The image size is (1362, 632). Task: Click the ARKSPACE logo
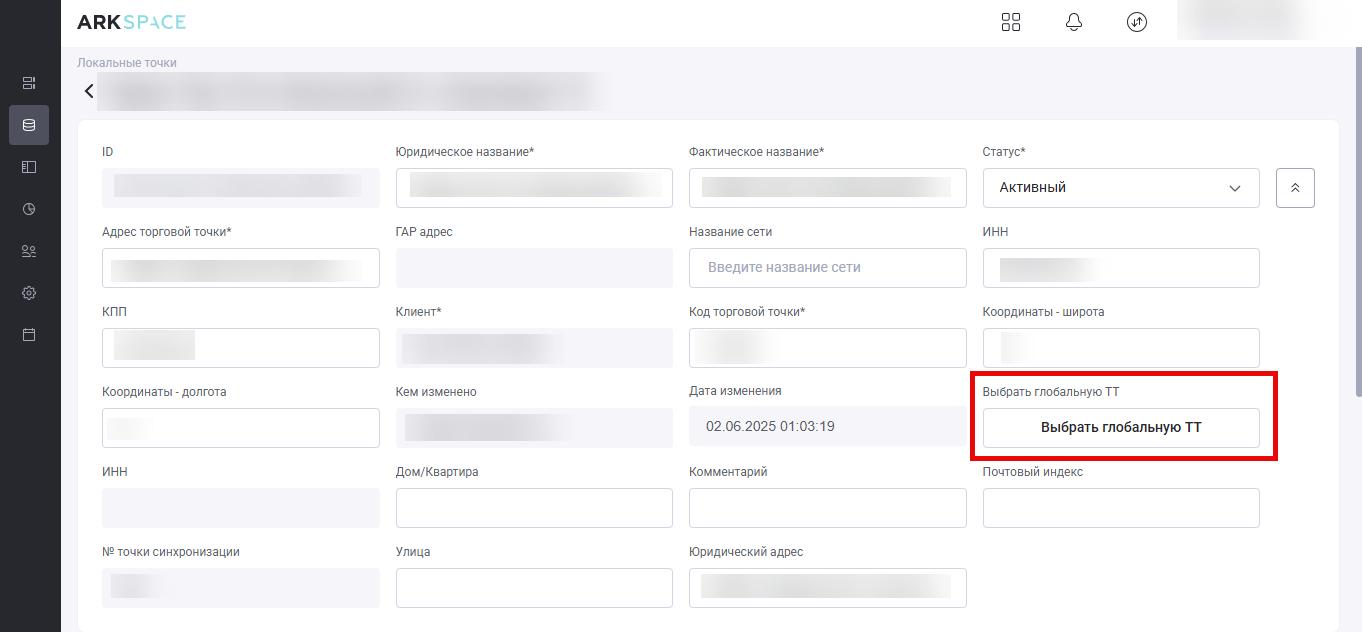click(x=131, y=22)
